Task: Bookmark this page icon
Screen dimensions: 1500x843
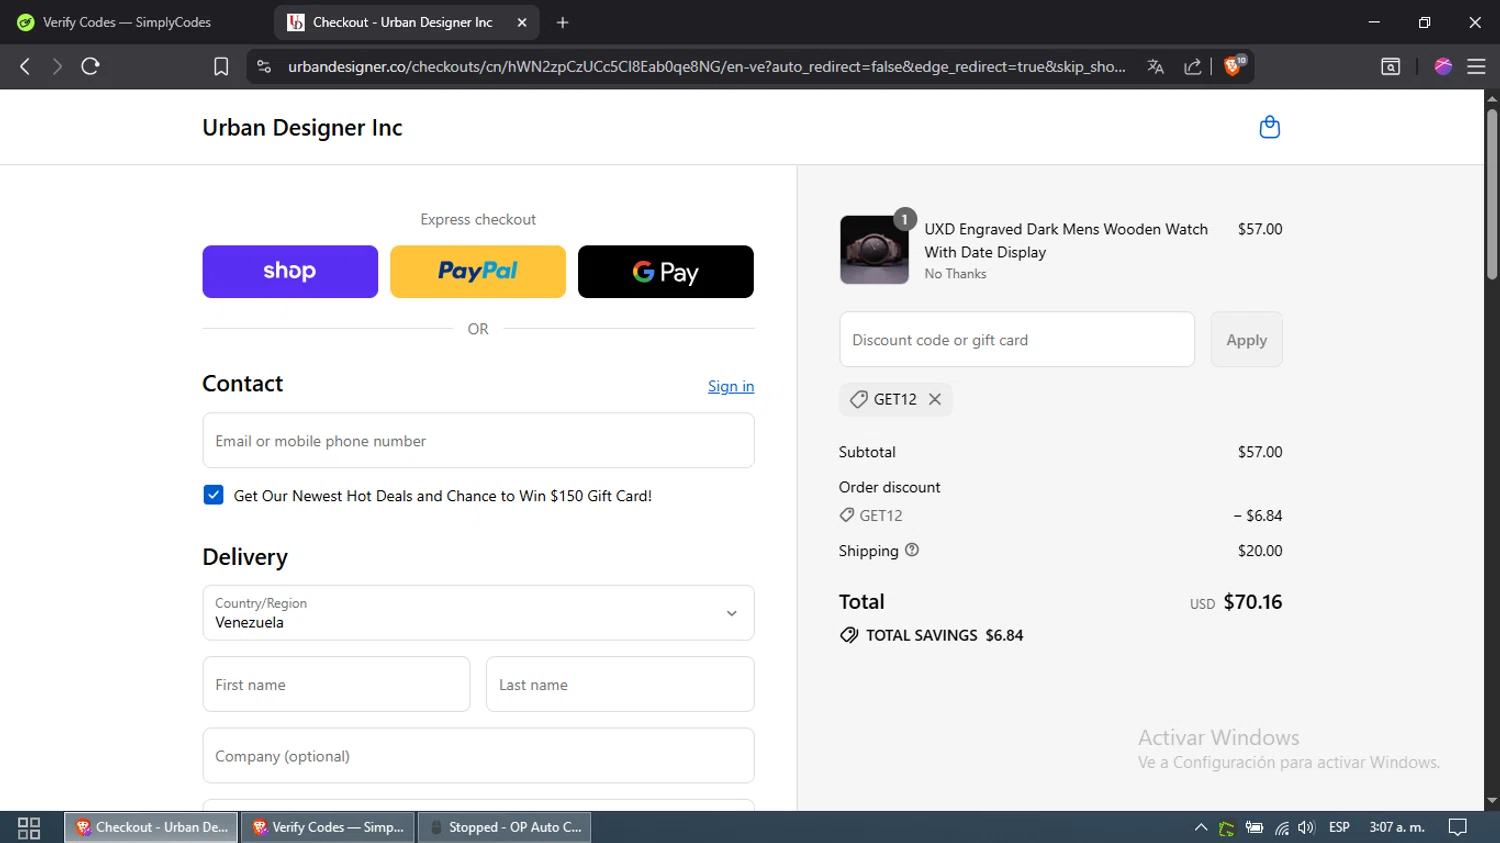Action: click(x=221, y=66)
